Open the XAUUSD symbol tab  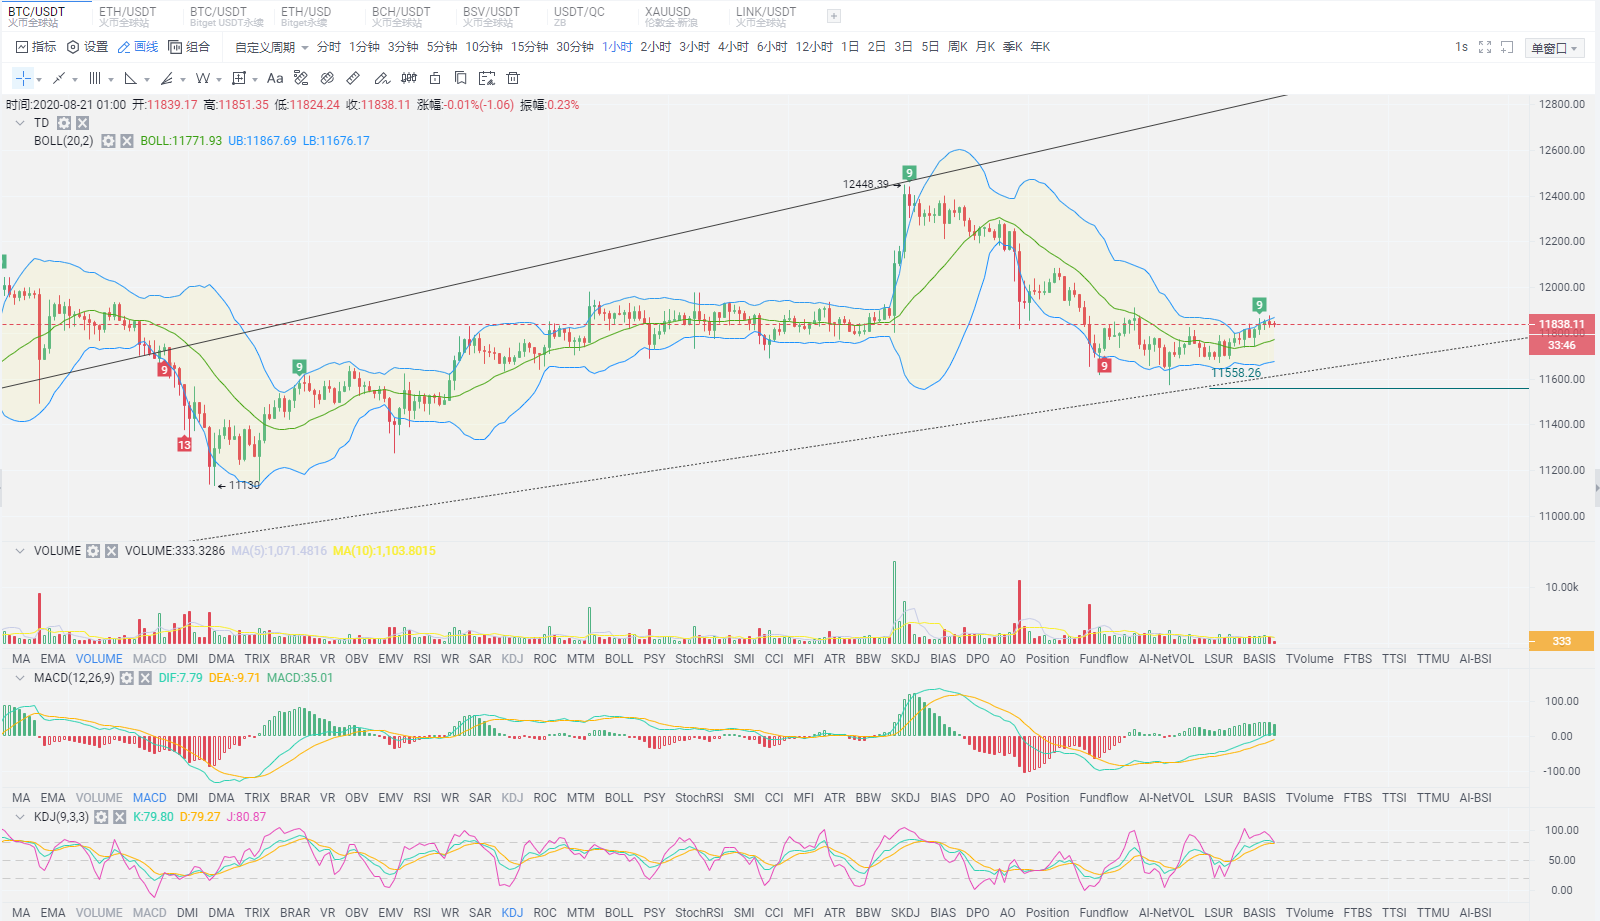tap(670, 16)
